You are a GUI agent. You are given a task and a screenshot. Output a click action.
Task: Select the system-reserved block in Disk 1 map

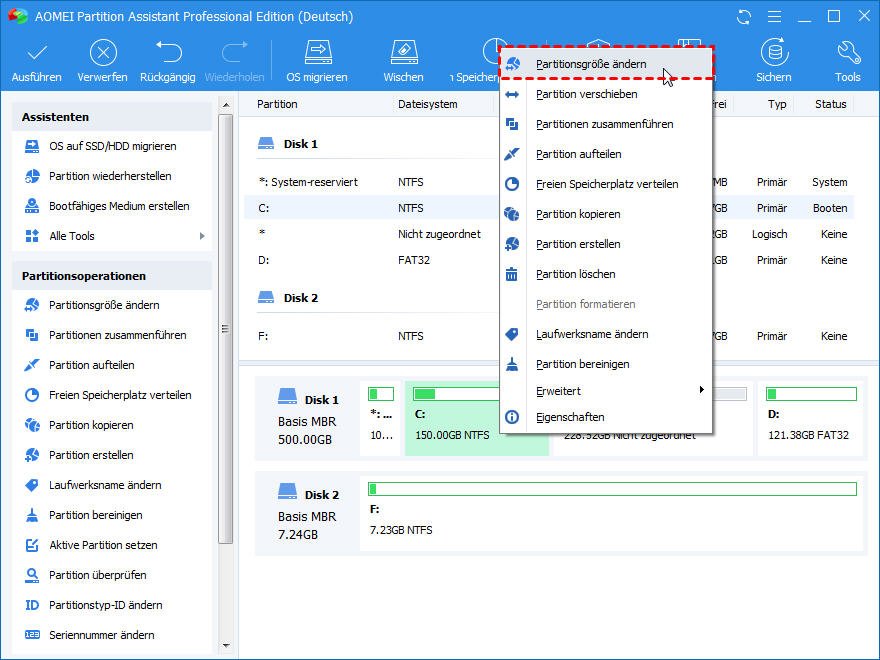coord(381,418)
